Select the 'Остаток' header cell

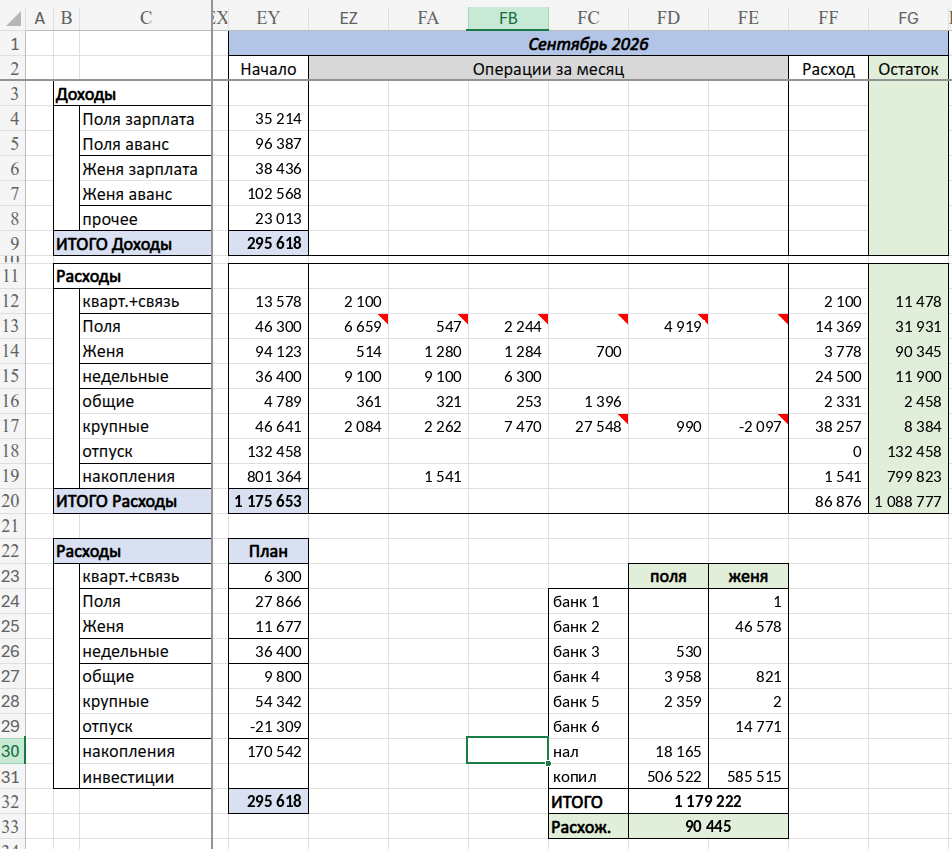point(908,69)
